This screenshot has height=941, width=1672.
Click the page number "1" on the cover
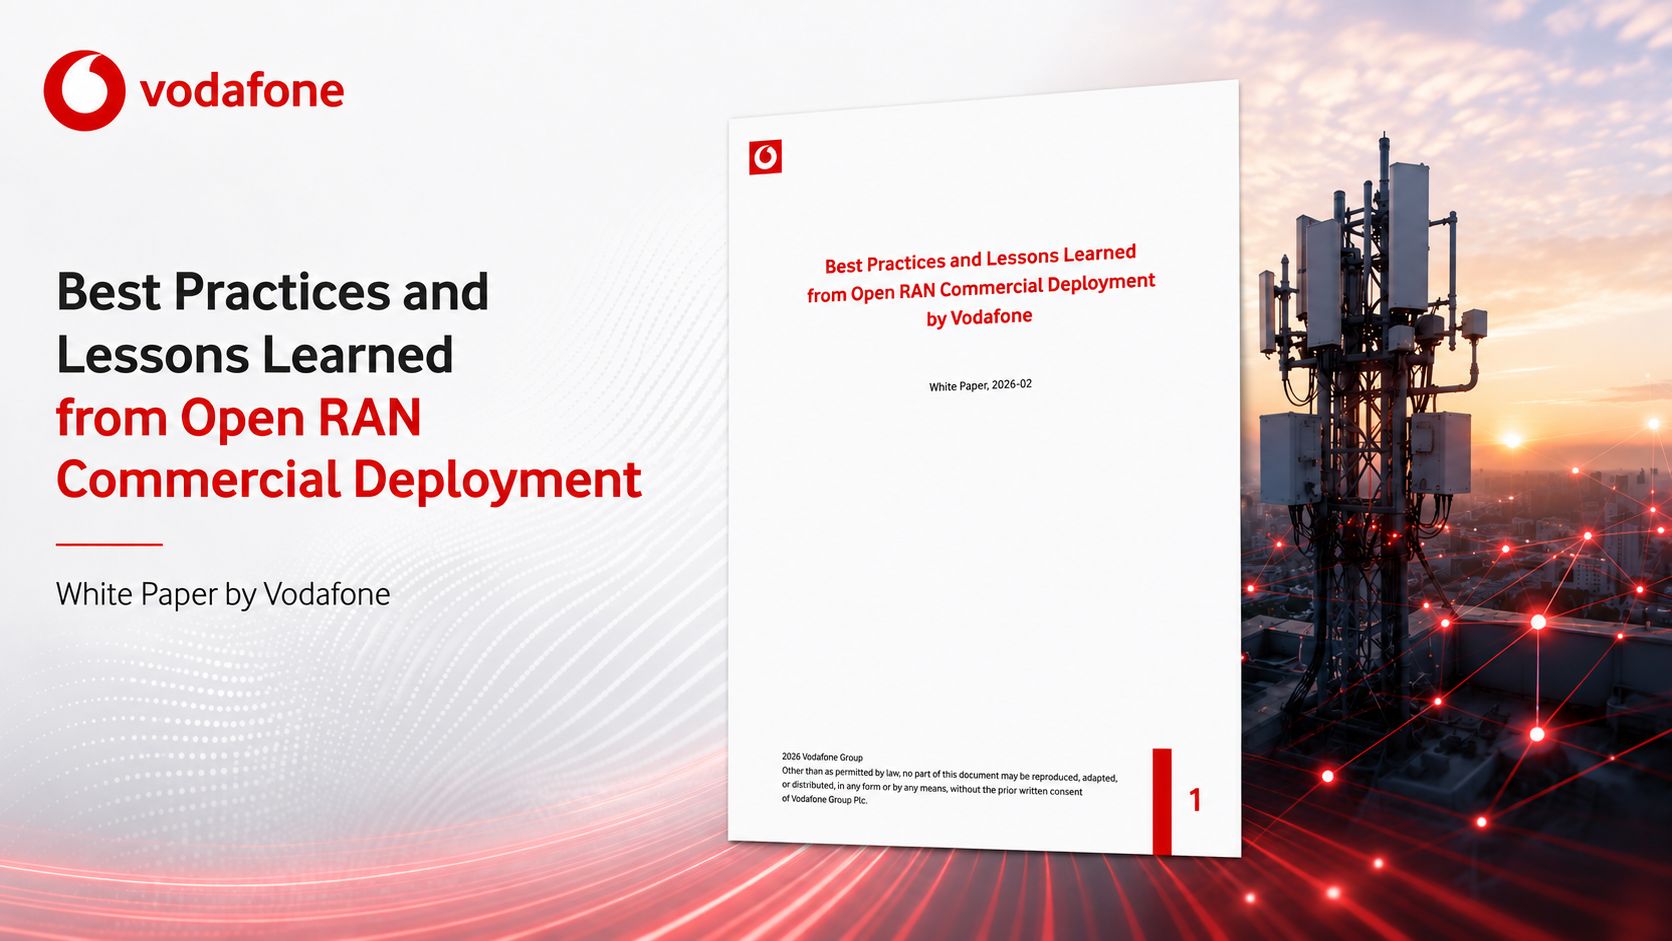(x=1195, y=799)
